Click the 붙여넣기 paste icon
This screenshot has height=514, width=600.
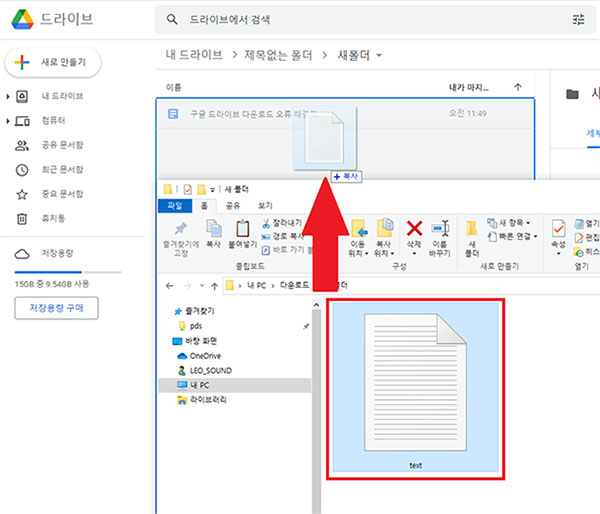coord(243,228)
